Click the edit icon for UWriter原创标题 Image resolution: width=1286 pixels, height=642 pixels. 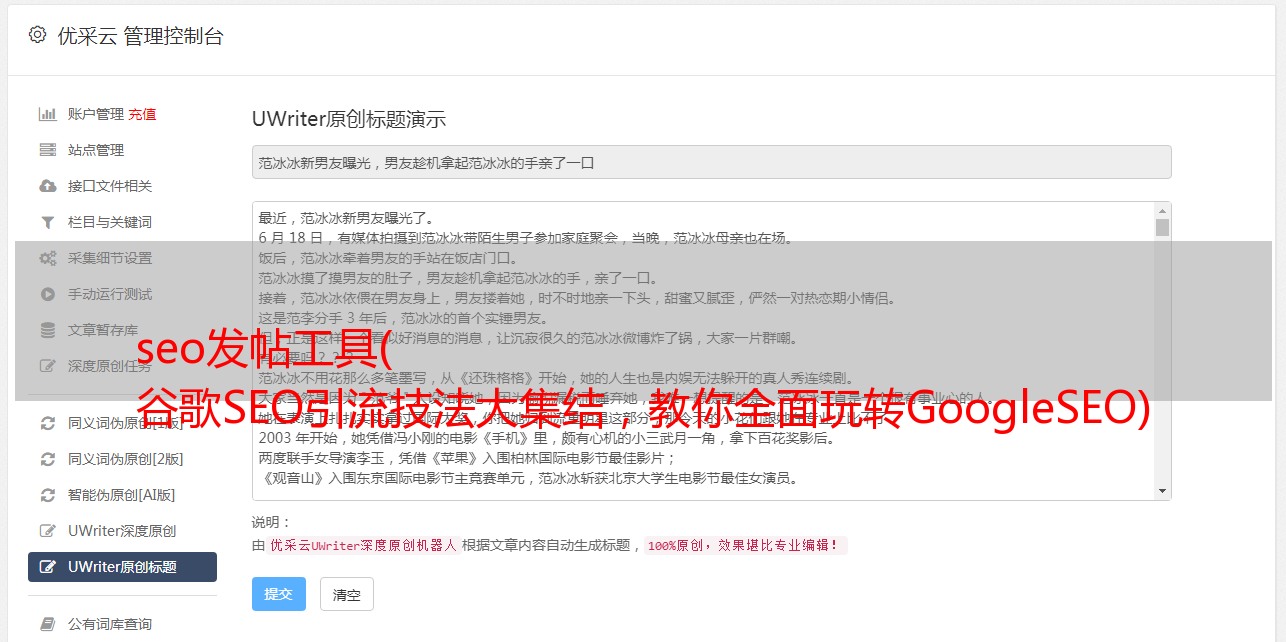[x=47, y=567]
